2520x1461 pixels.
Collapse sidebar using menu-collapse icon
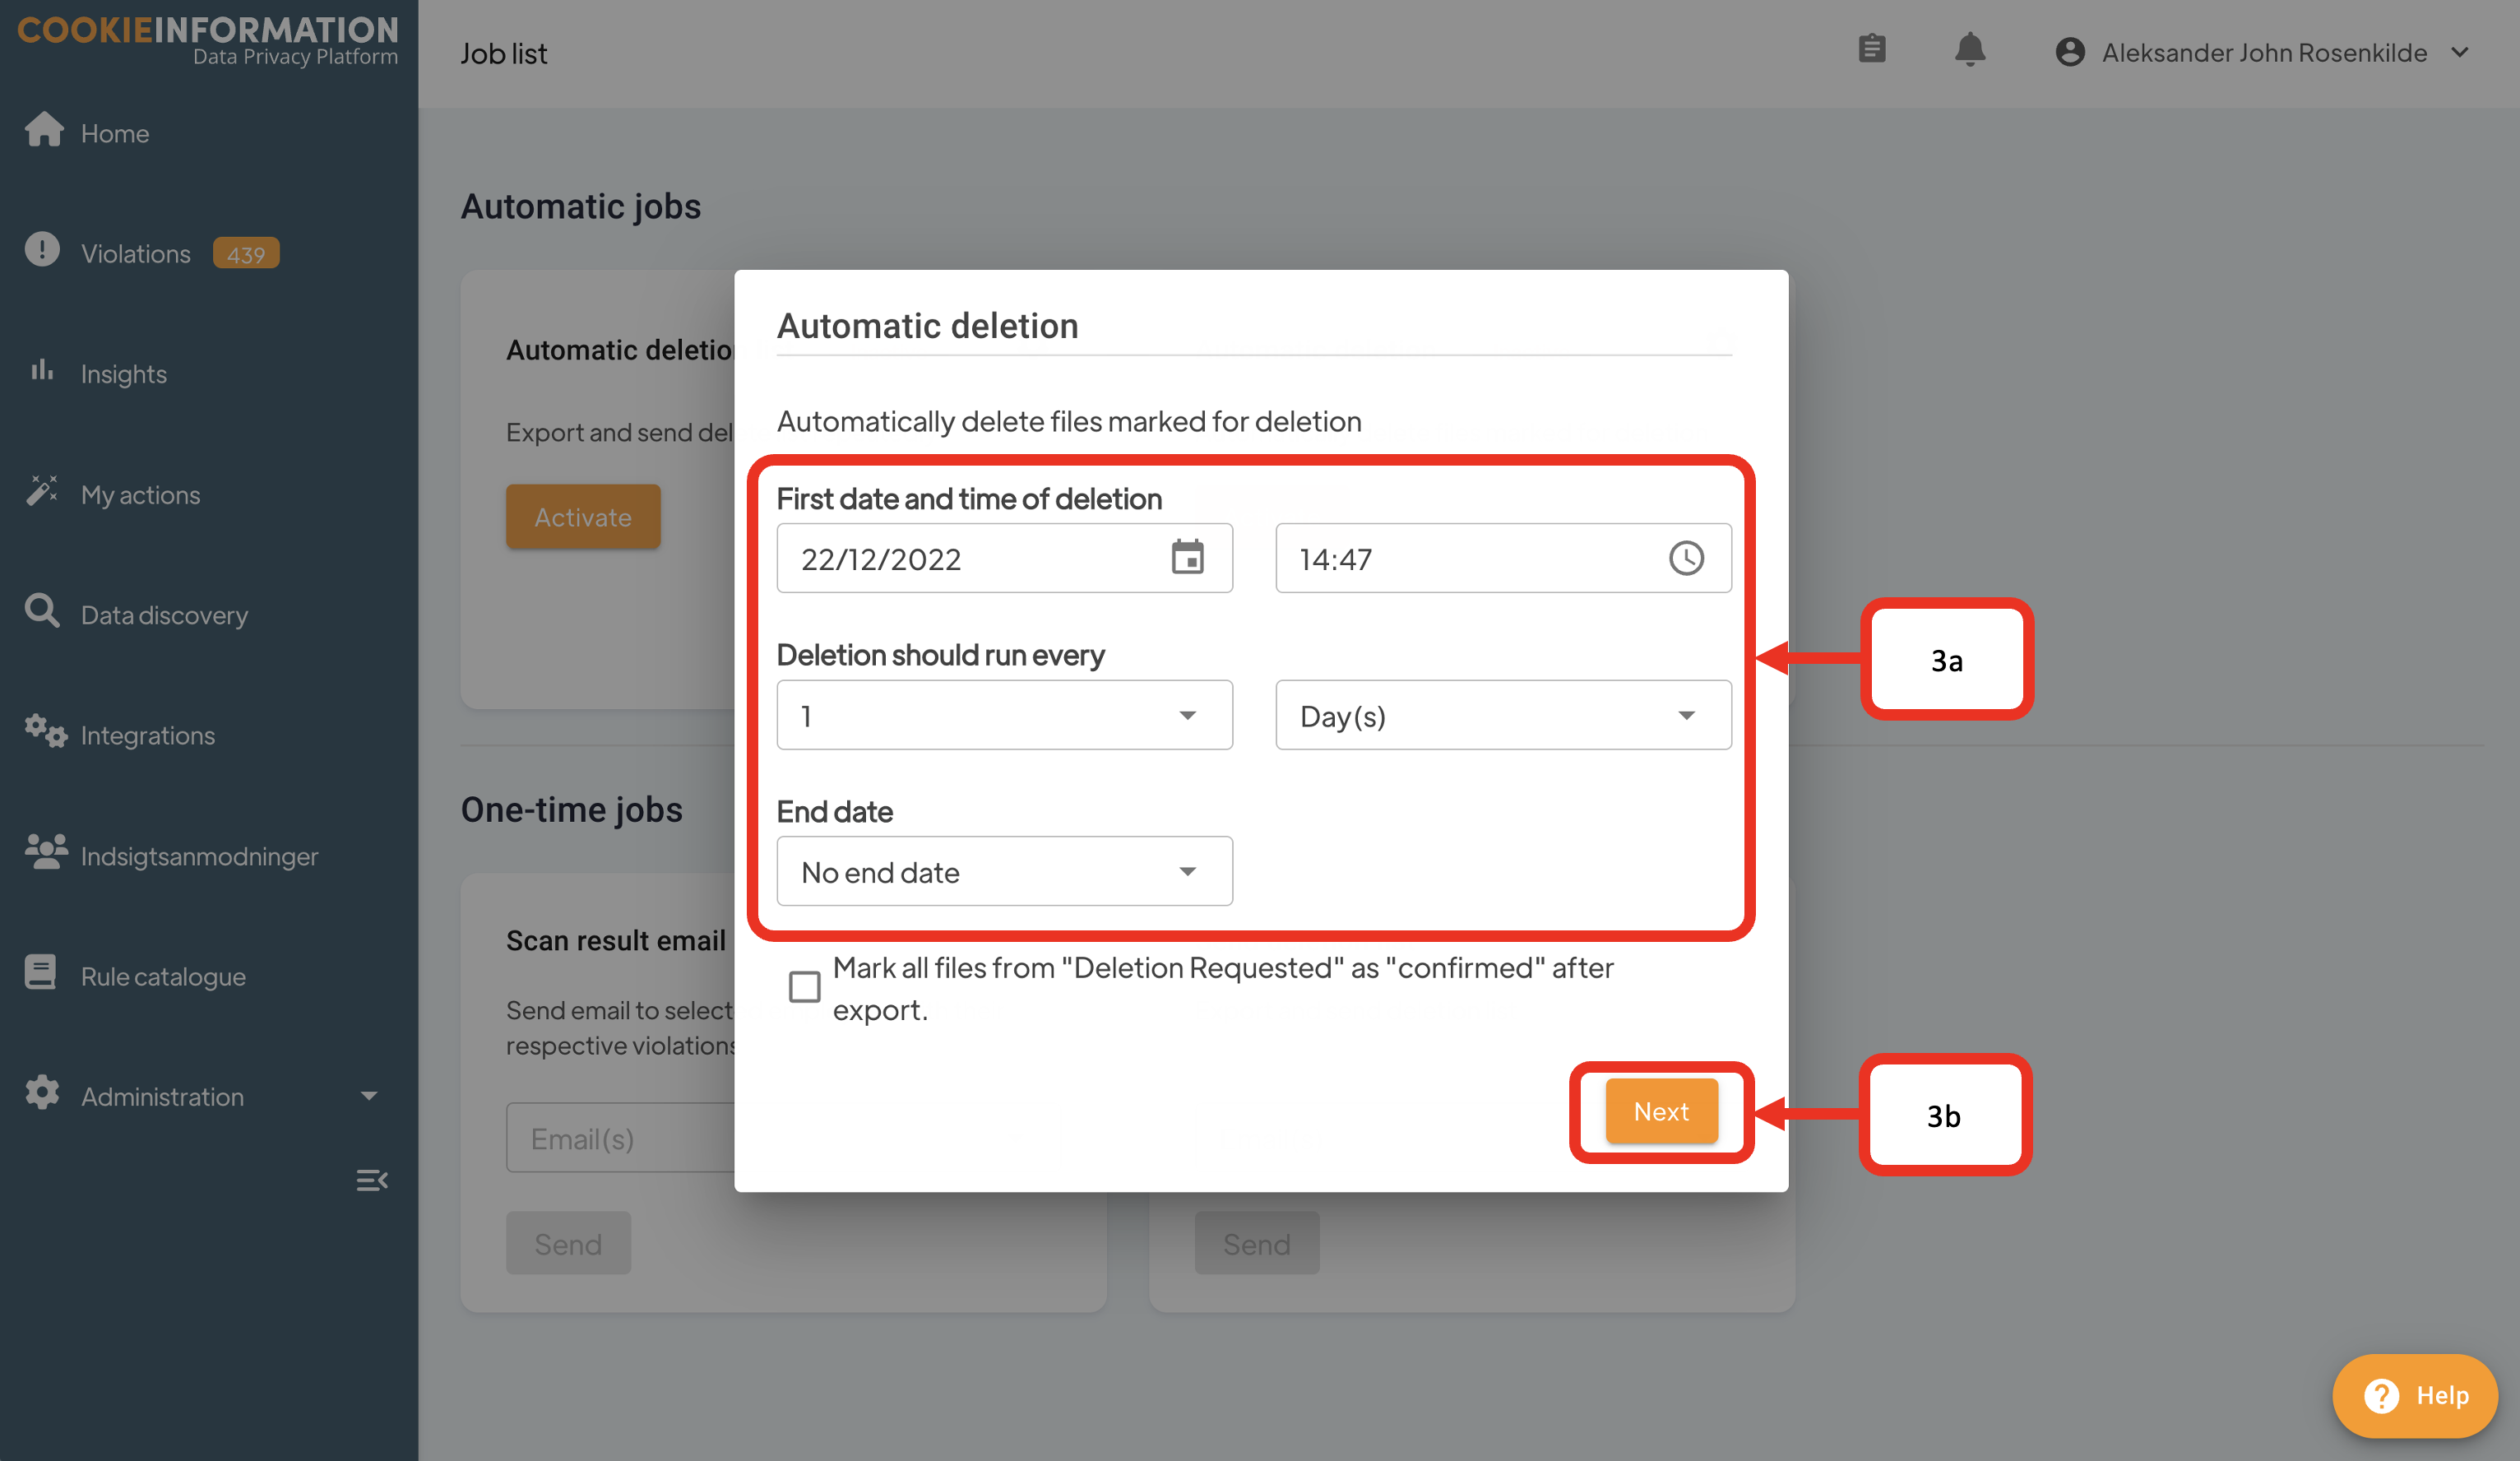pyautogui.click(x=371, y=1180)
